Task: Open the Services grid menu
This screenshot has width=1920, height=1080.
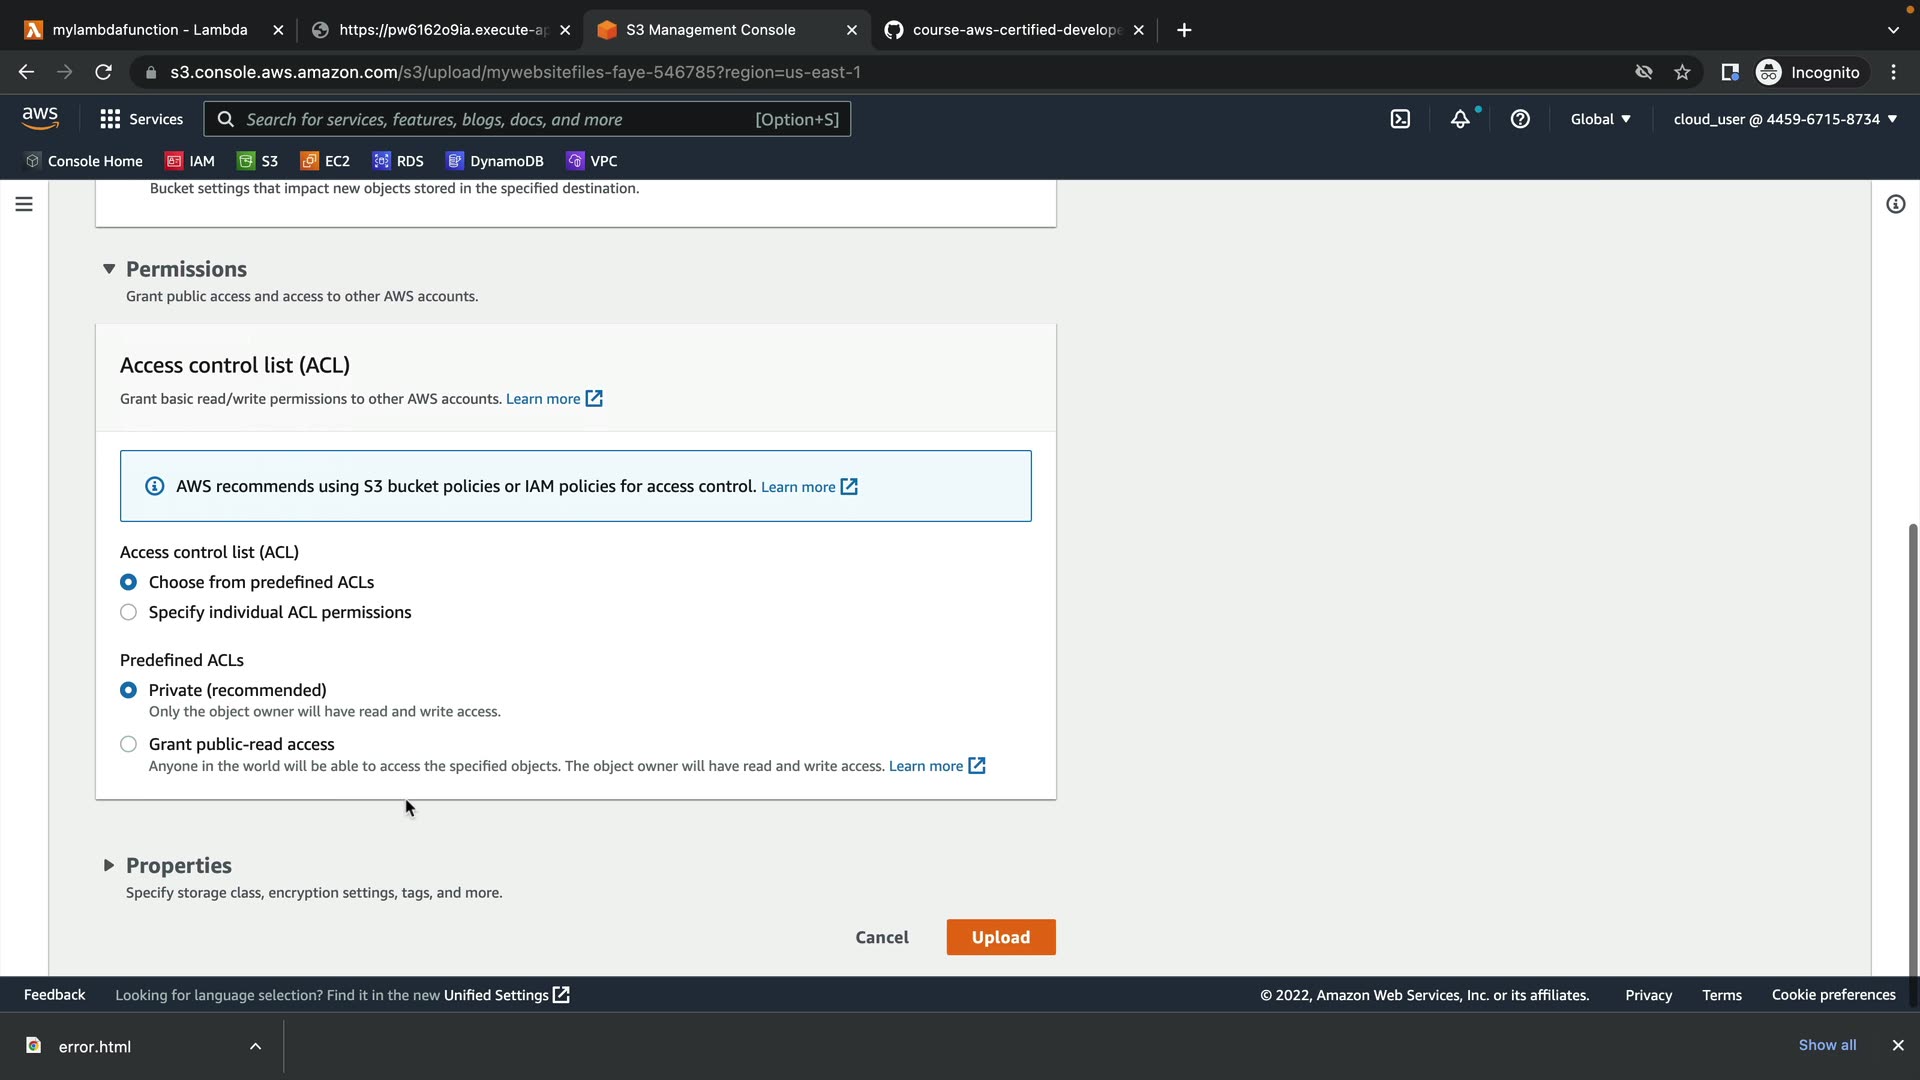Action: (141, 119)
